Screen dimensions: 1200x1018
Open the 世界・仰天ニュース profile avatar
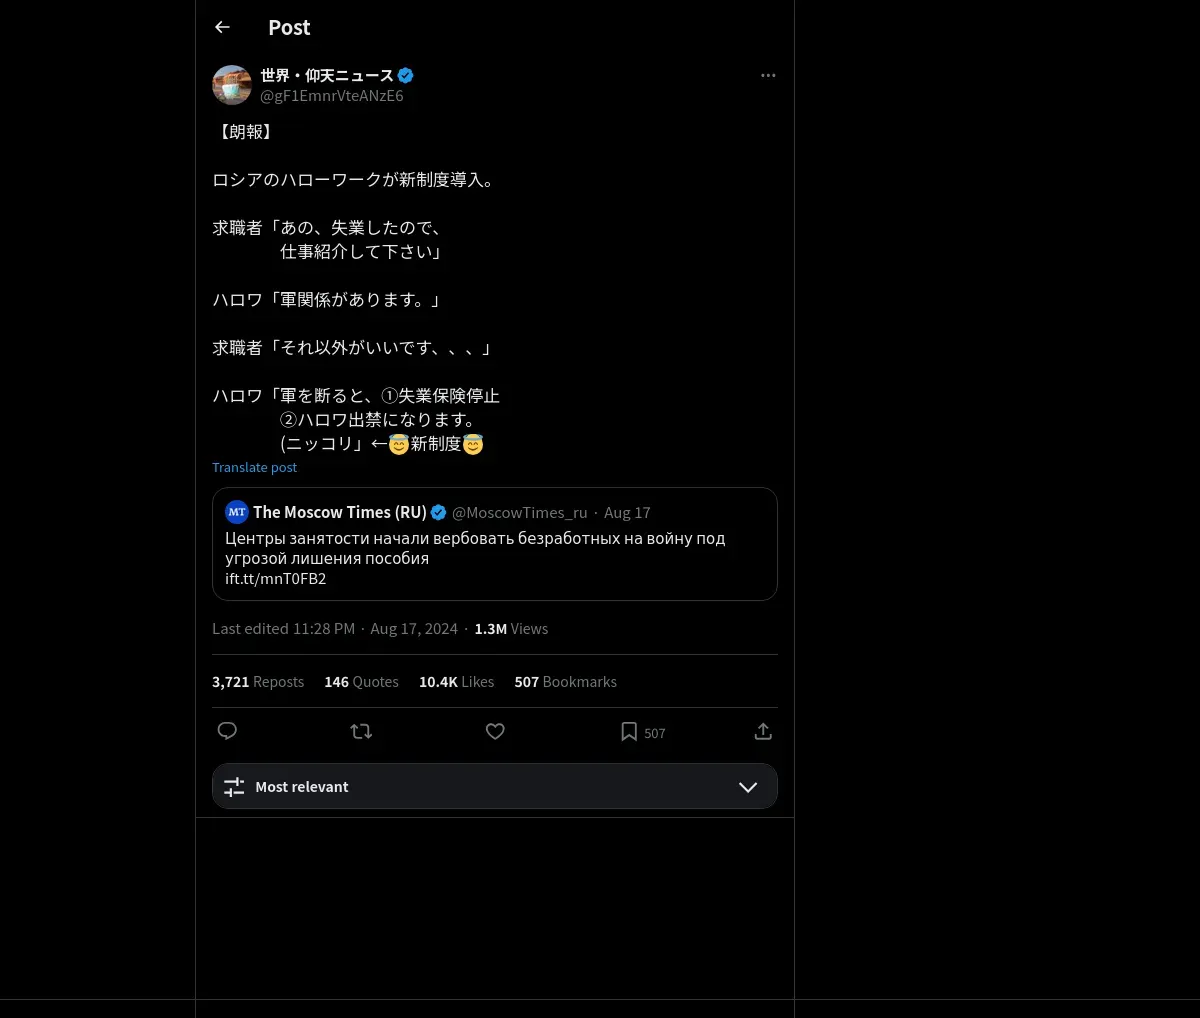click(232, 85)
